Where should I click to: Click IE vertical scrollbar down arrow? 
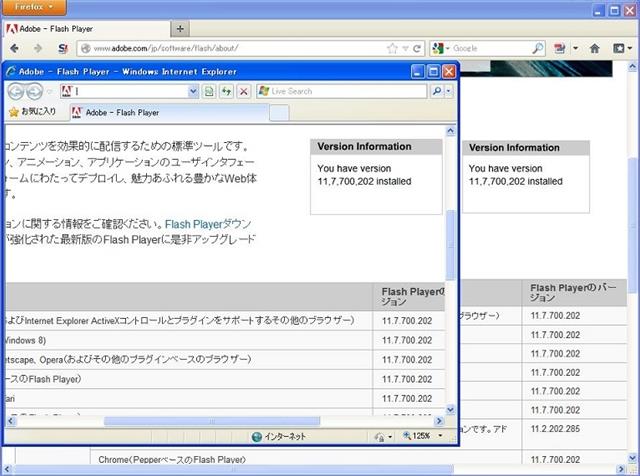click(450, 409)
